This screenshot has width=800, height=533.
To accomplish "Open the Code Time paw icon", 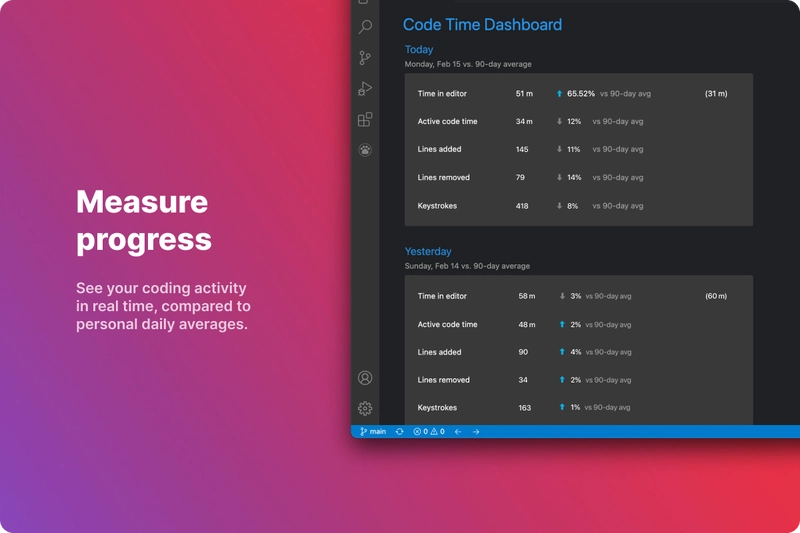I will point(365,150).
